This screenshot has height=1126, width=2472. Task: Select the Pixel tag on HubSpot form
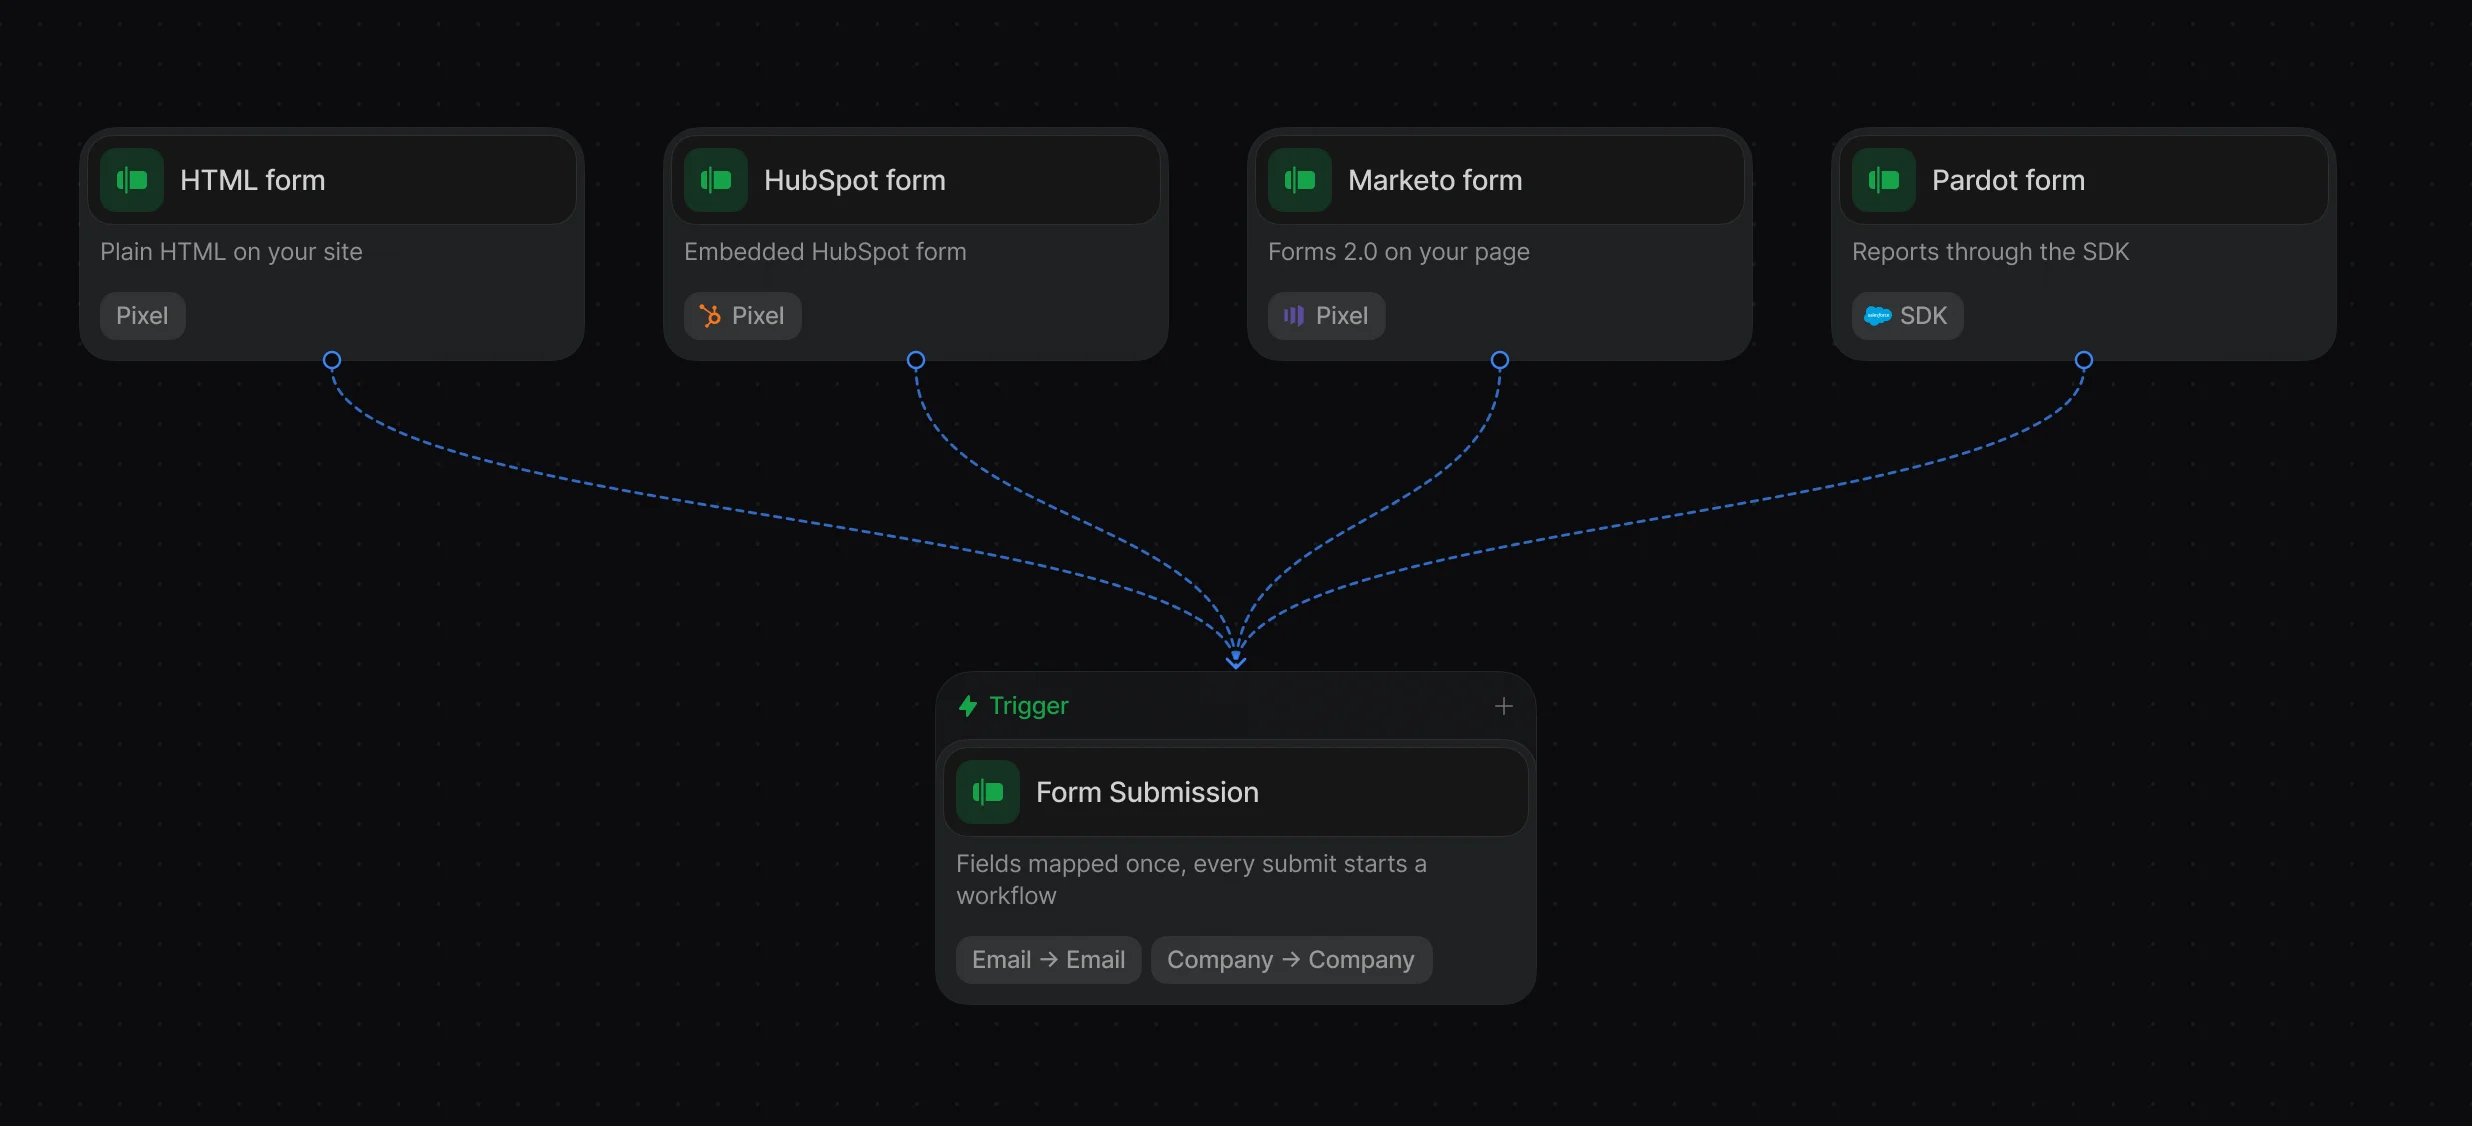click(742, 316)
